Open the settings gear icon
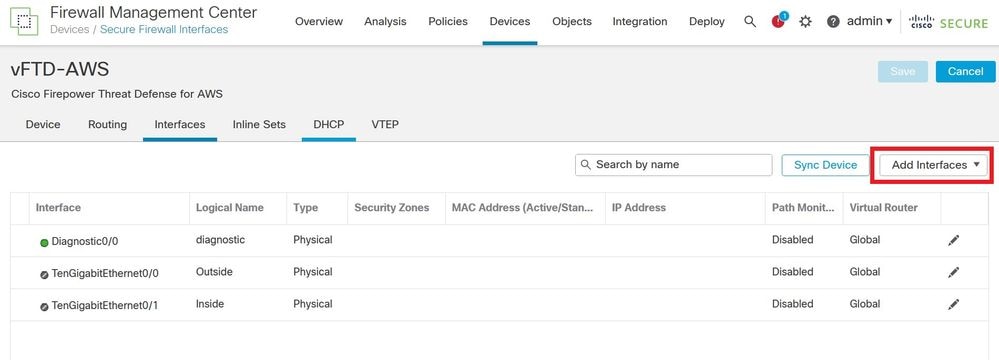The height and width of the screenshot is (360, 999). point(805,22)
